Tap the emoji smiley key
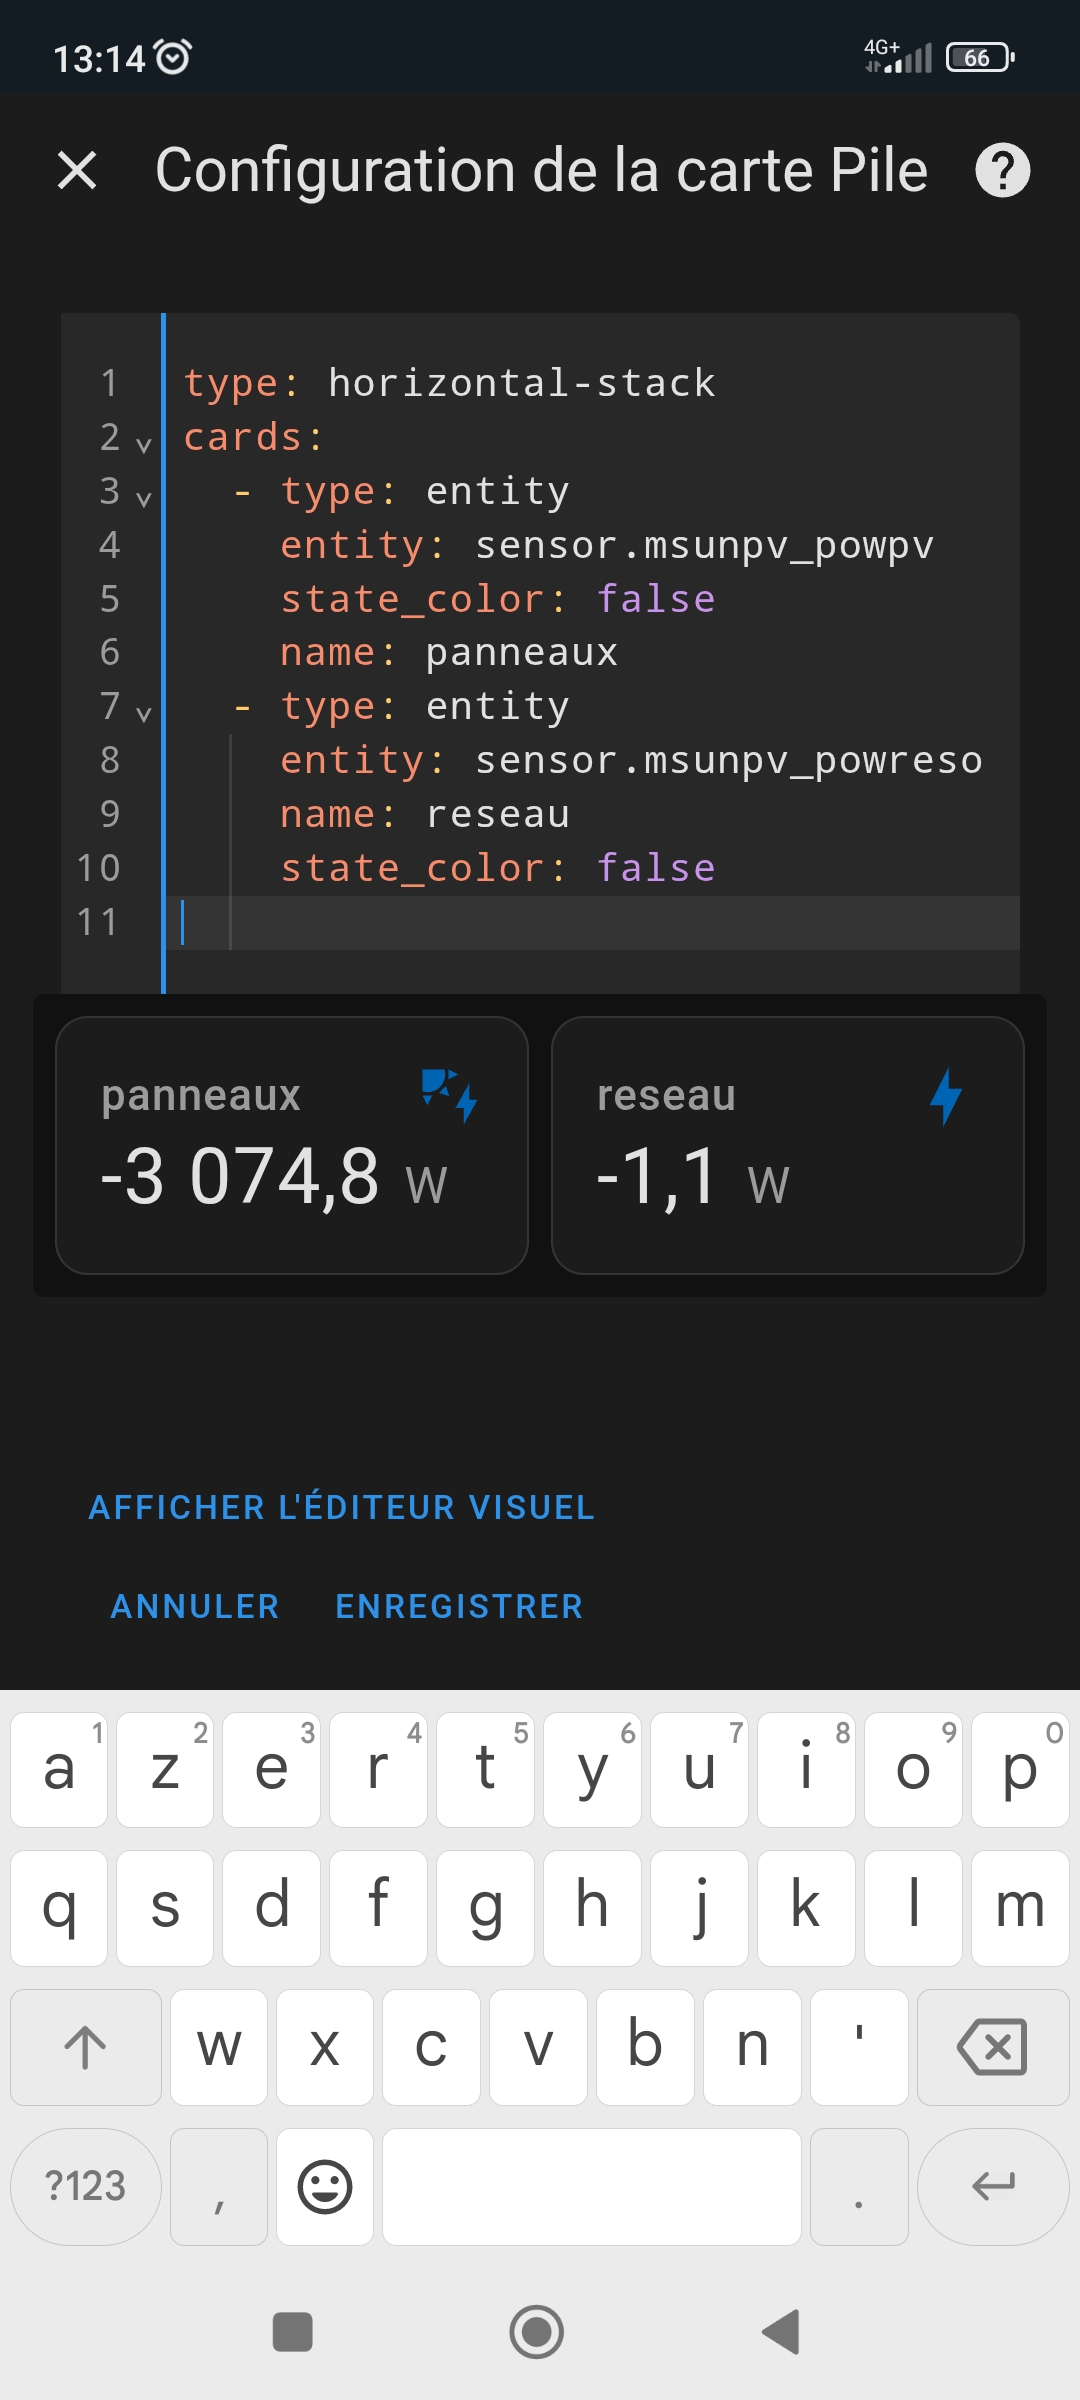Image resolution: width=1080 pixels, height=2400 pixels. pyautogui.click(x=325, y=2186)
